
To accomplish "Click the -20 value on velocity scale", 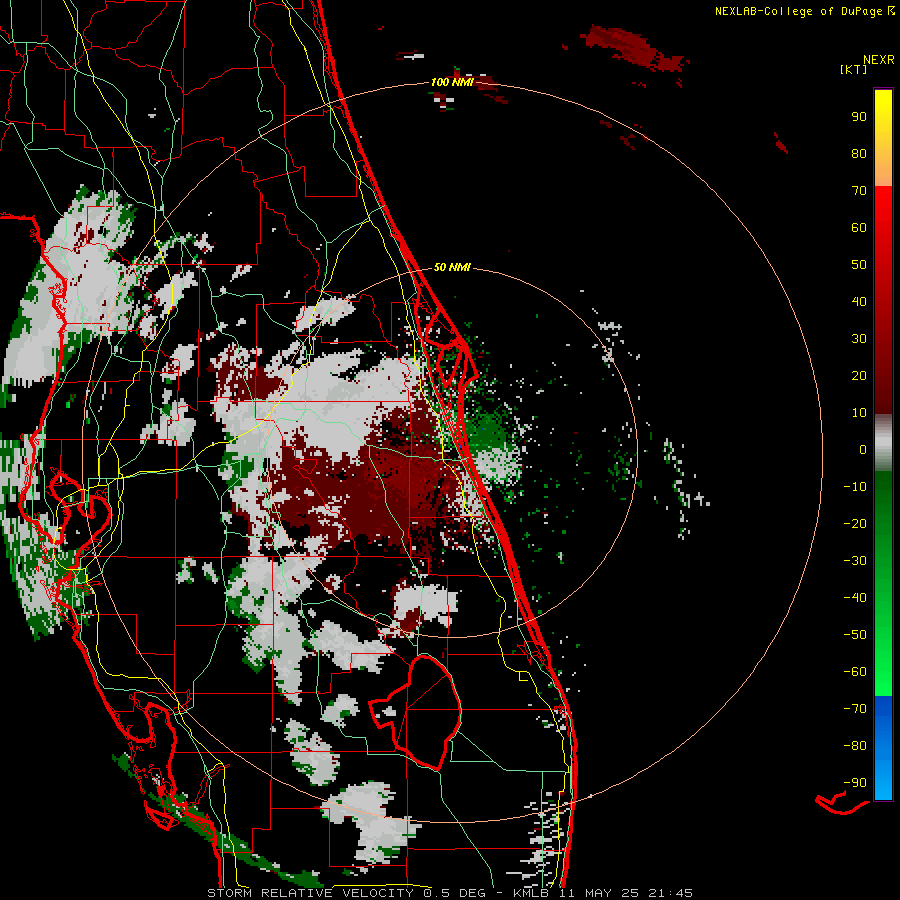I will click(x=855, y=524).
